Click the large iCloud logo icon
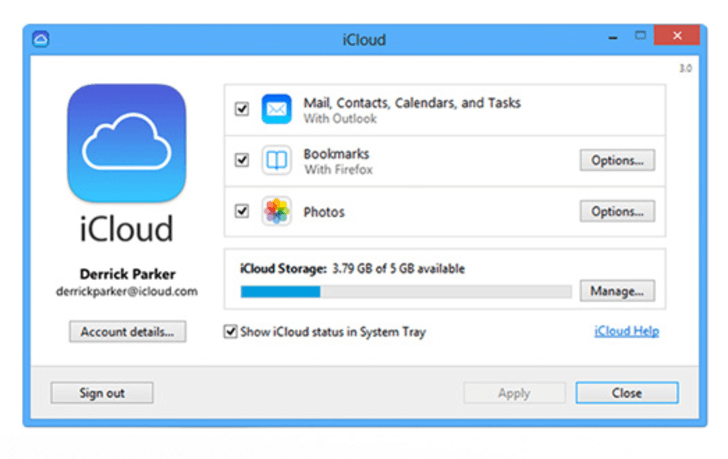The image size is (728, 459). point(127,143)
